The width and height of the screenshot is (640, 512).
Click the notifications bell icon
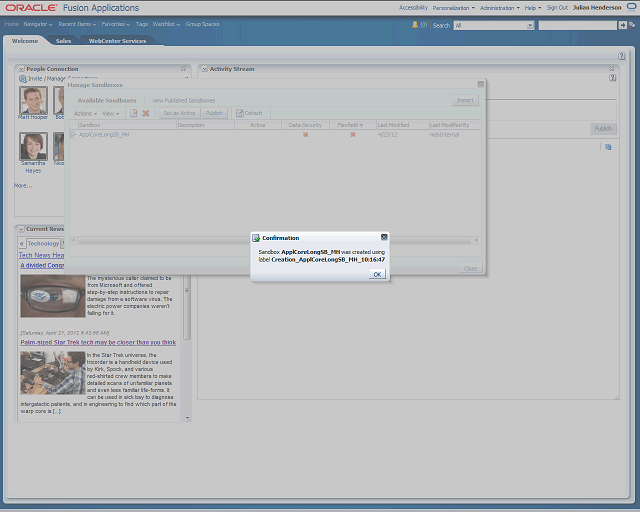[415, 25]
